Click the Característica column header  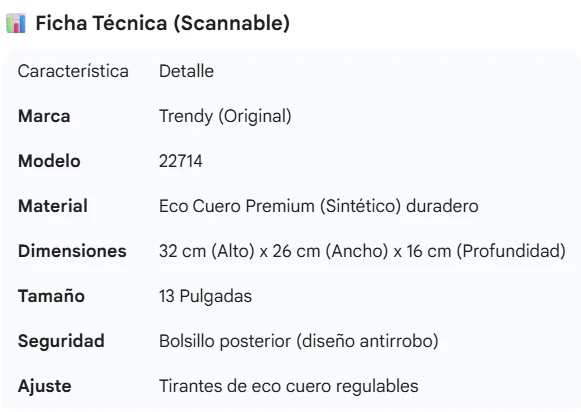coord(73,71)
